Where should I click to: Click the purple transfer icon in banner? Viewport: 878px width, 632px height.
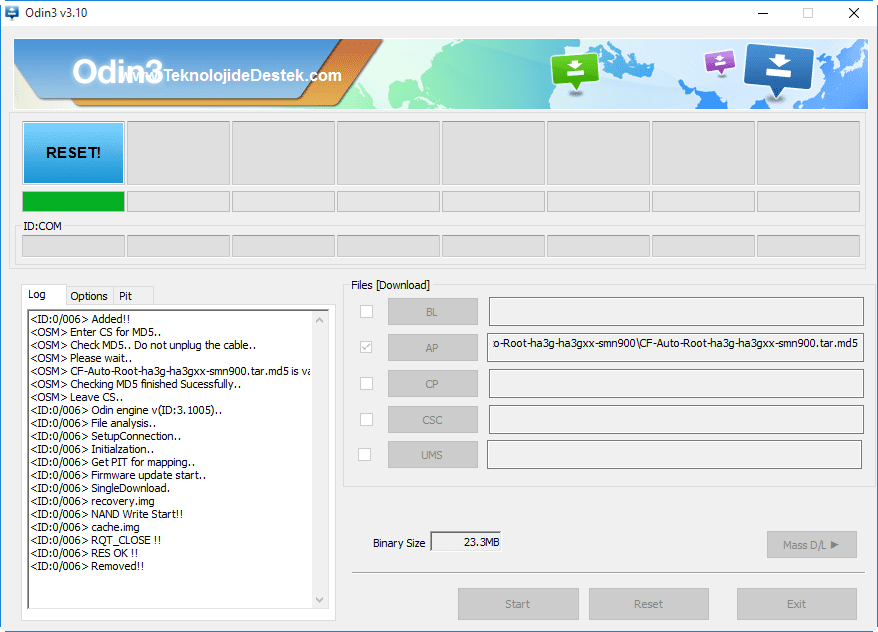(x=720, y=62)
